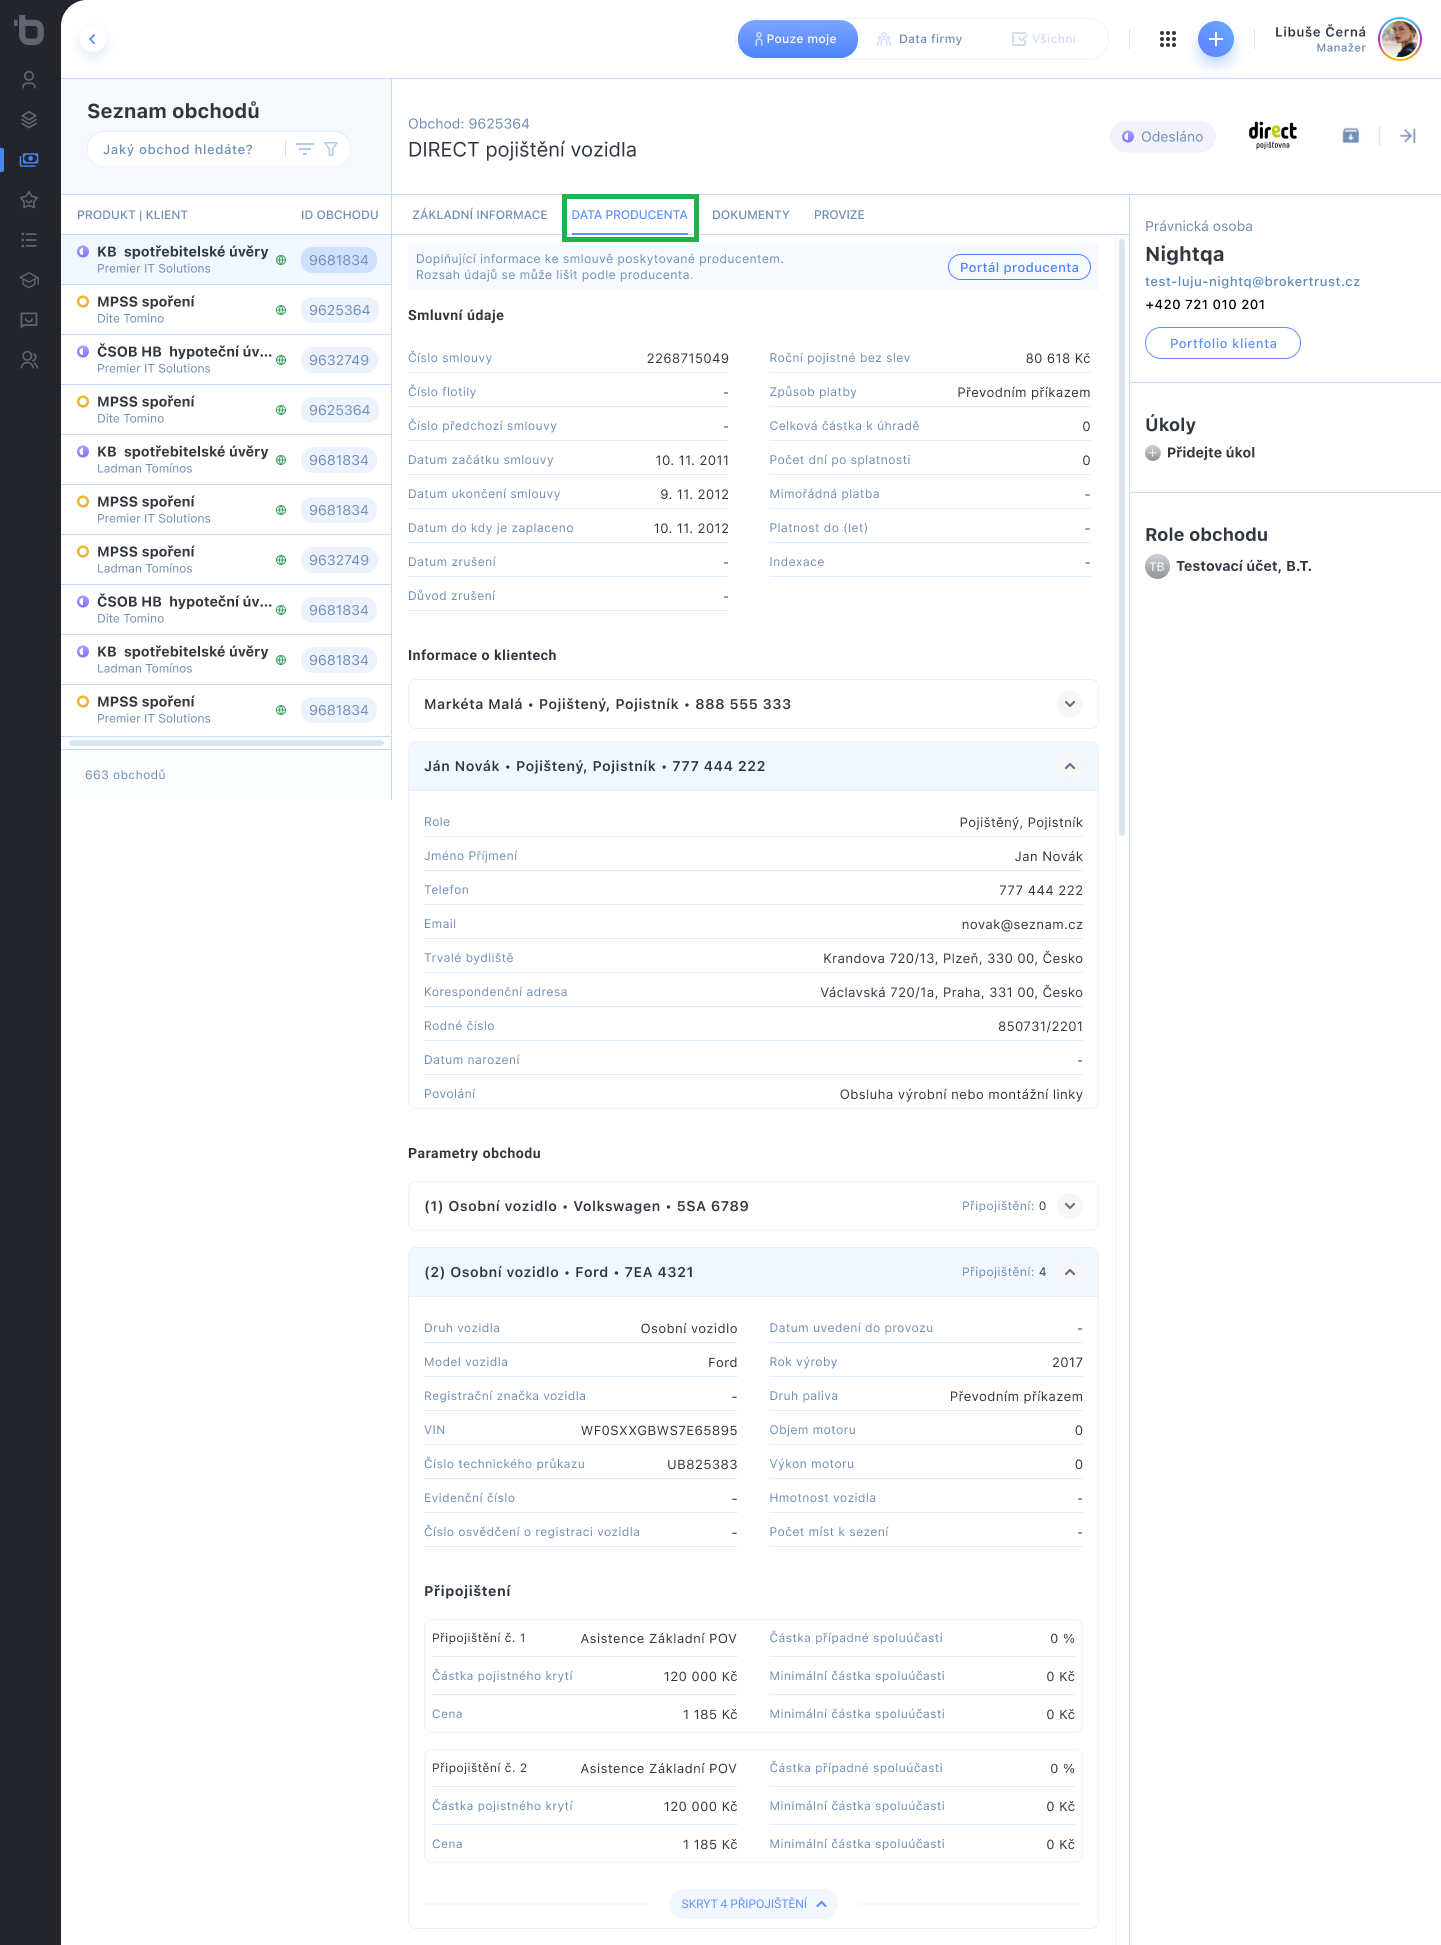The width and height of the screenshot is (1441, 1945).
Task: Select ČSOB HB hypoteční Premier IT Solutions row
Action: (226, 360)
